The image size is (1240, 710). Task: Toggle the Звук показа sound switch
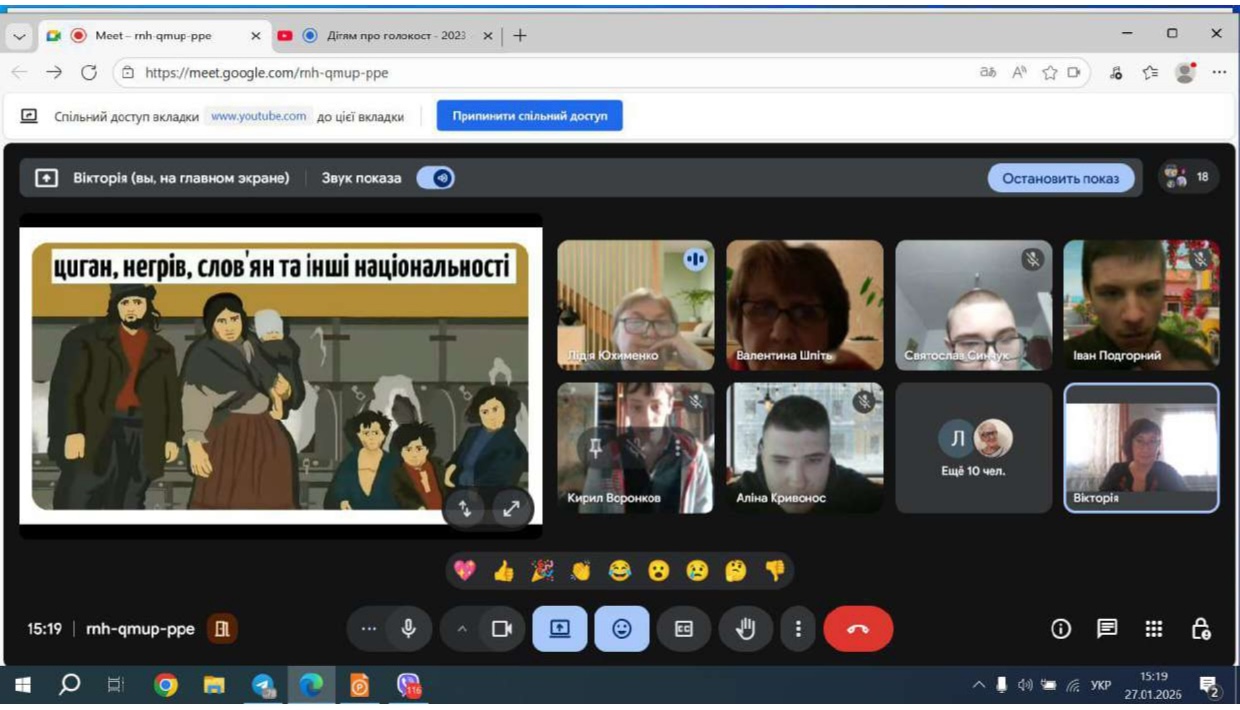[436, 178]
